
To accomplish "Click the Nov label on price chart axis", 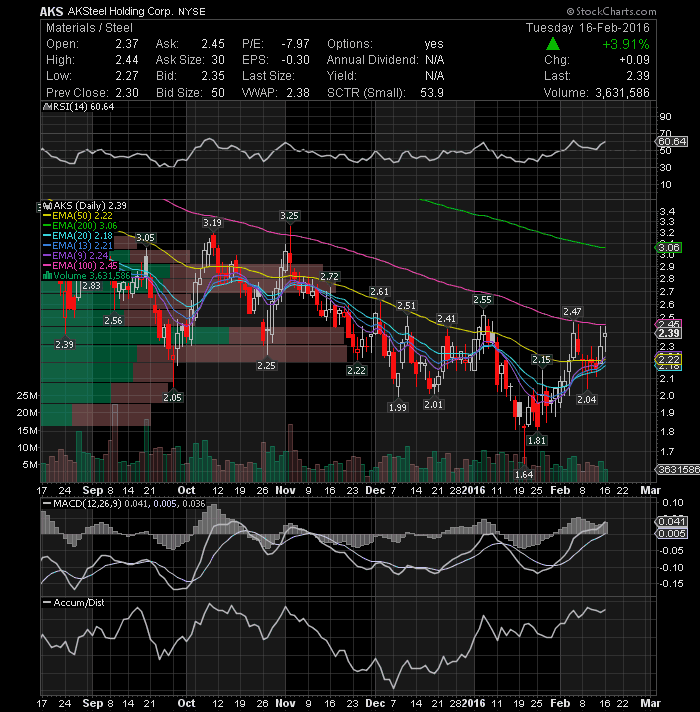I will tap(286, 490).
